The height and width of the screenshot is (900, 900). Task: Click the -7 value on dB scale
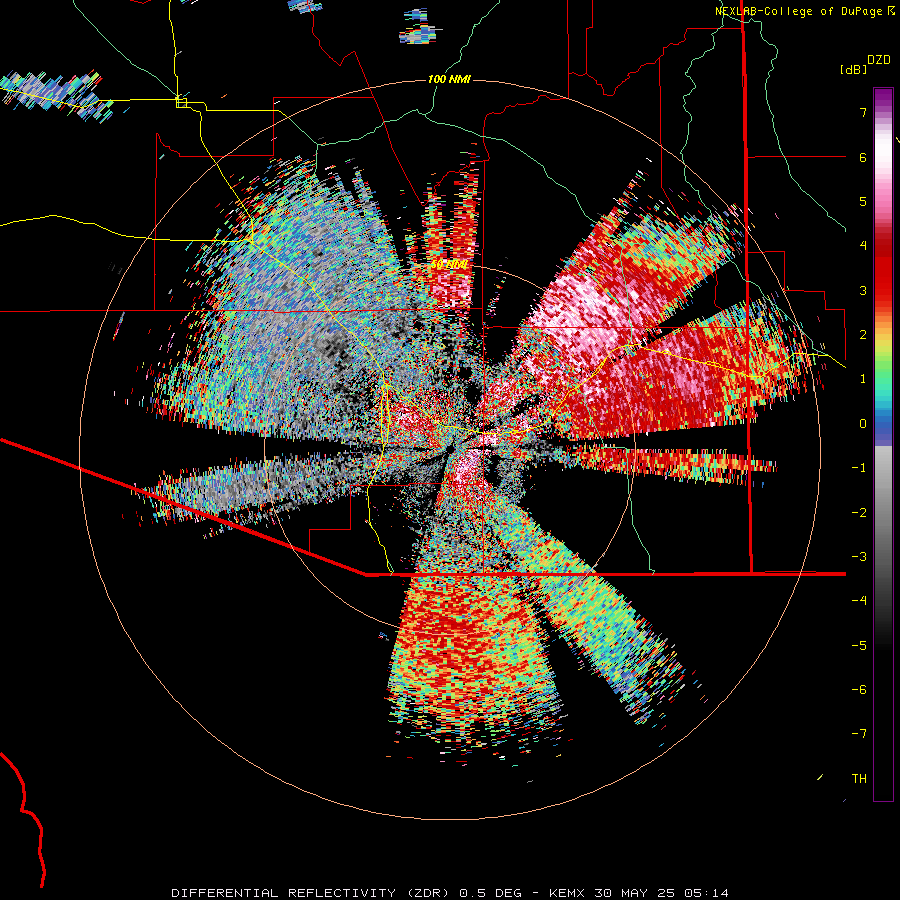pos(859,734)
